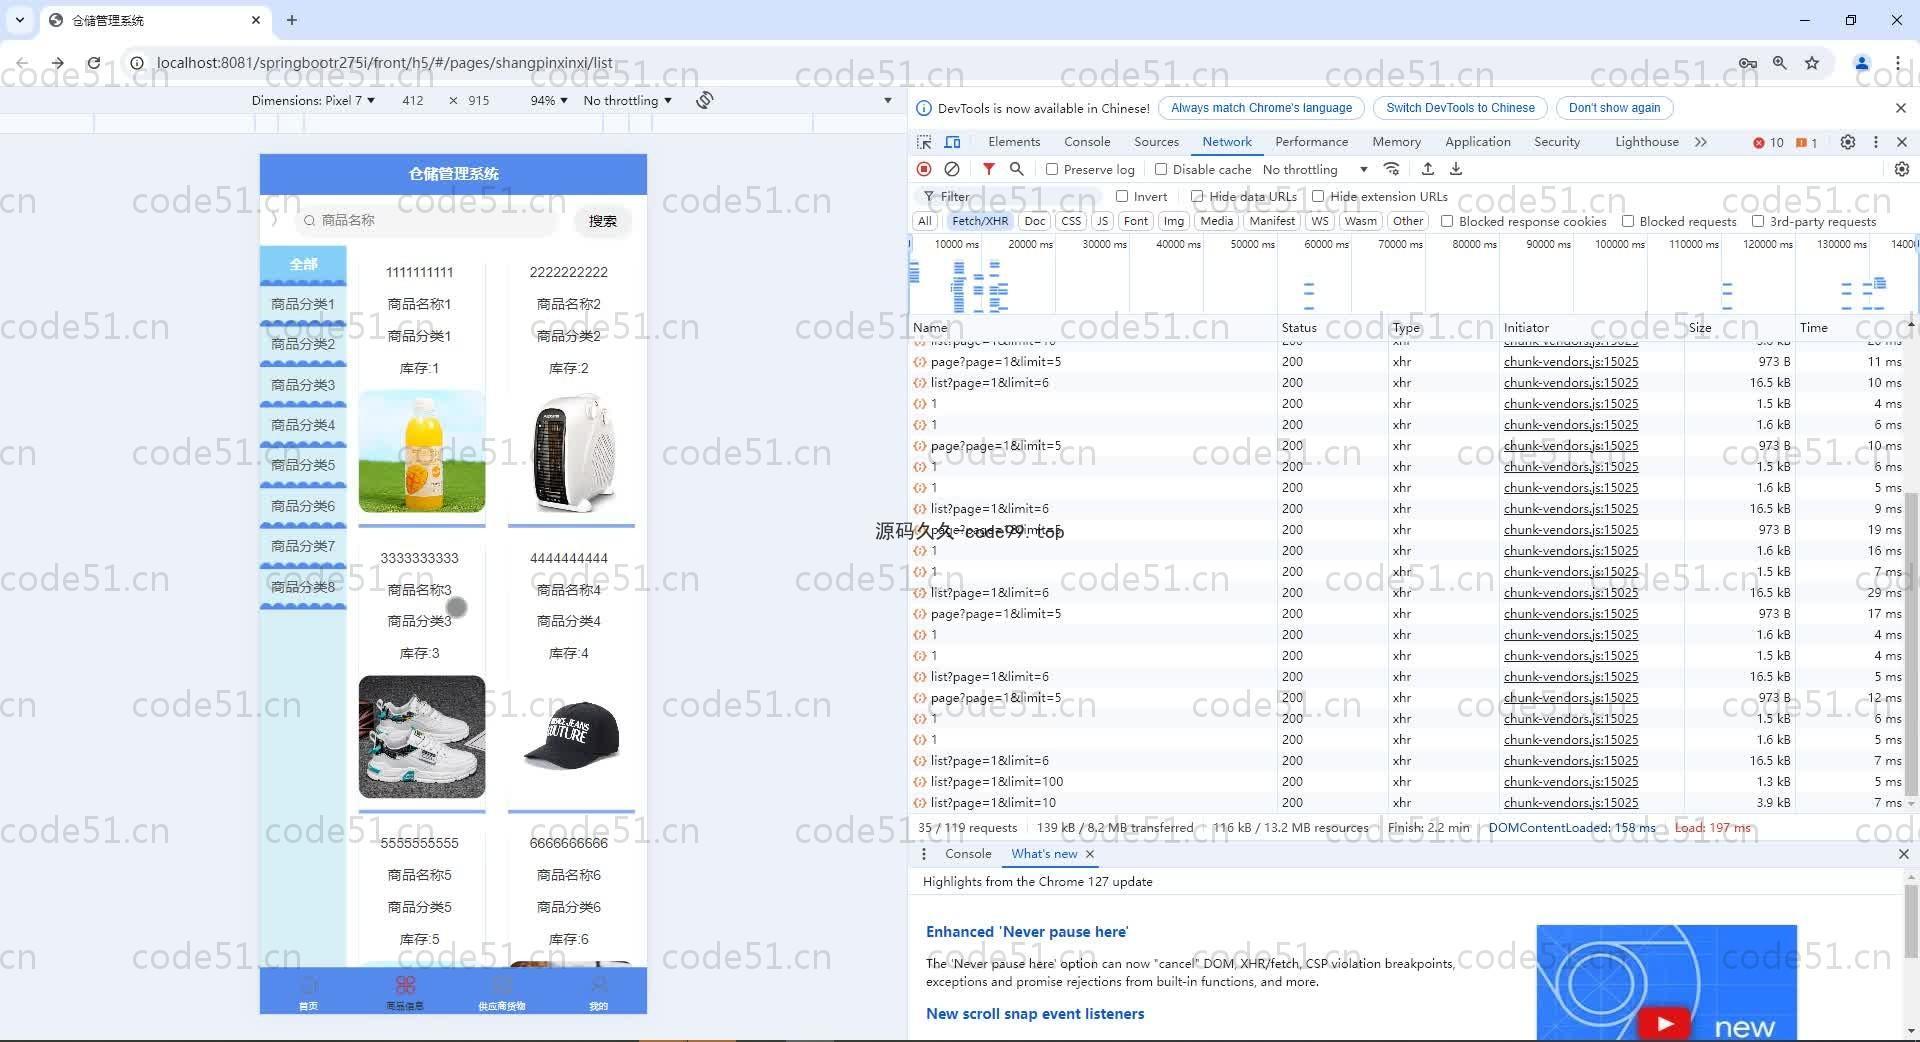Viewport: 1920px width, 1042px height.
Task: Open Chrome zoom magnifier icon
Action: point(1780,62)
